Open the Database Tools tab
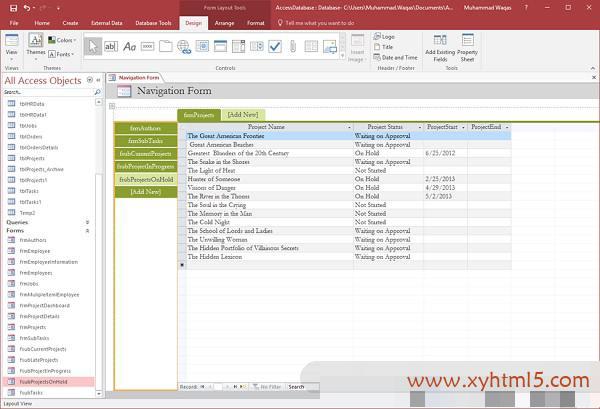Viewport: 600px width, 409px height. tap(150, 22)
